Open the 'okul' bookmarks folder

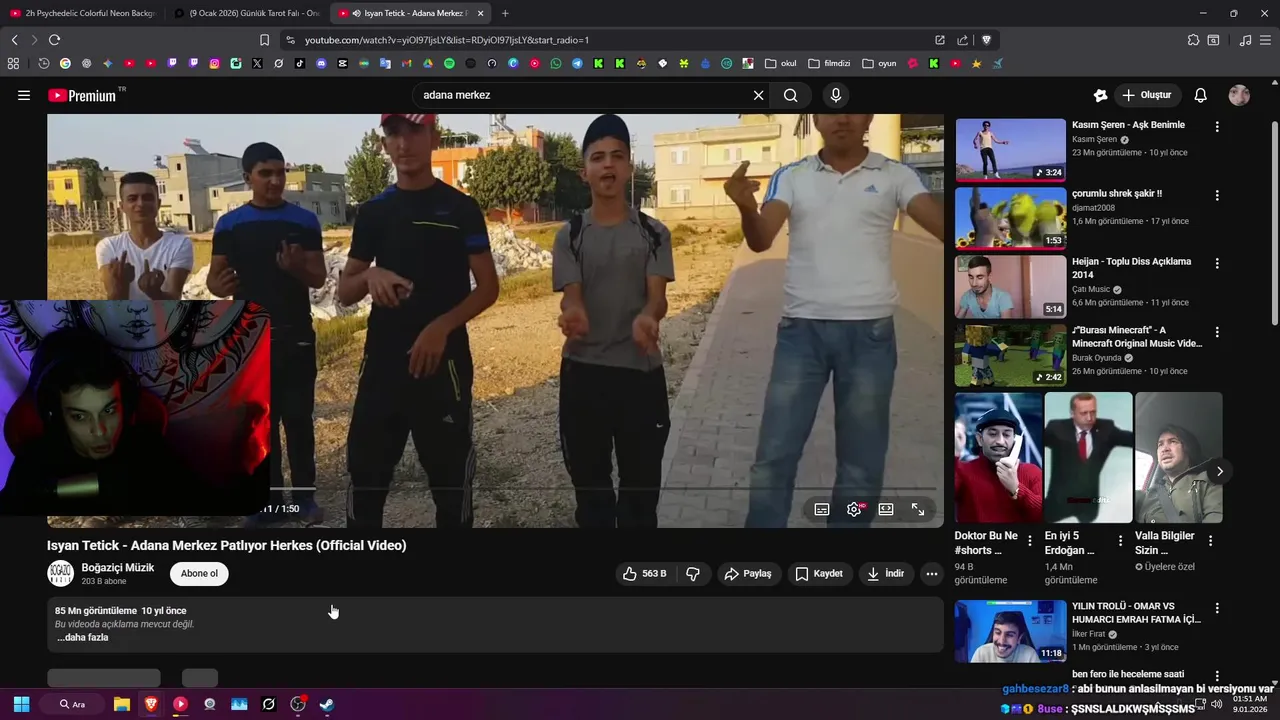click(x=781, y=63)
